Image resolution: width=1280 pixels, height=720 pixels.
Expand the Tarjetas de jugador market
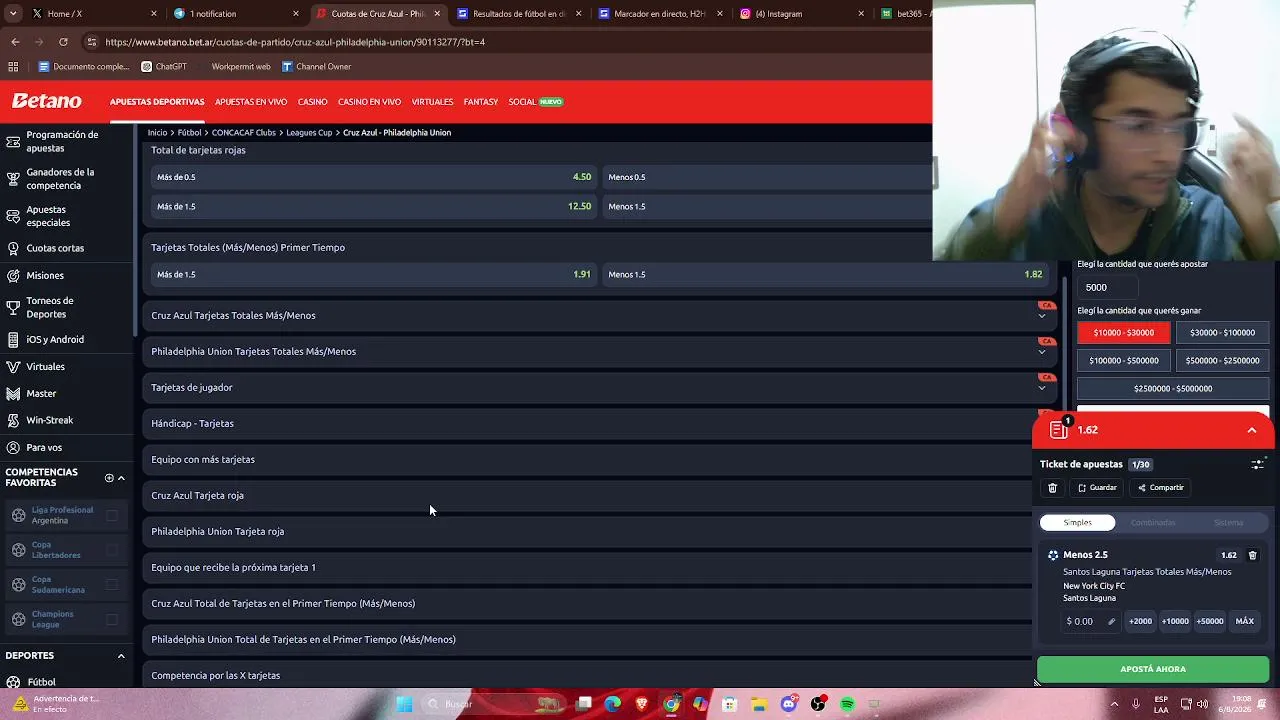(598, 387)
